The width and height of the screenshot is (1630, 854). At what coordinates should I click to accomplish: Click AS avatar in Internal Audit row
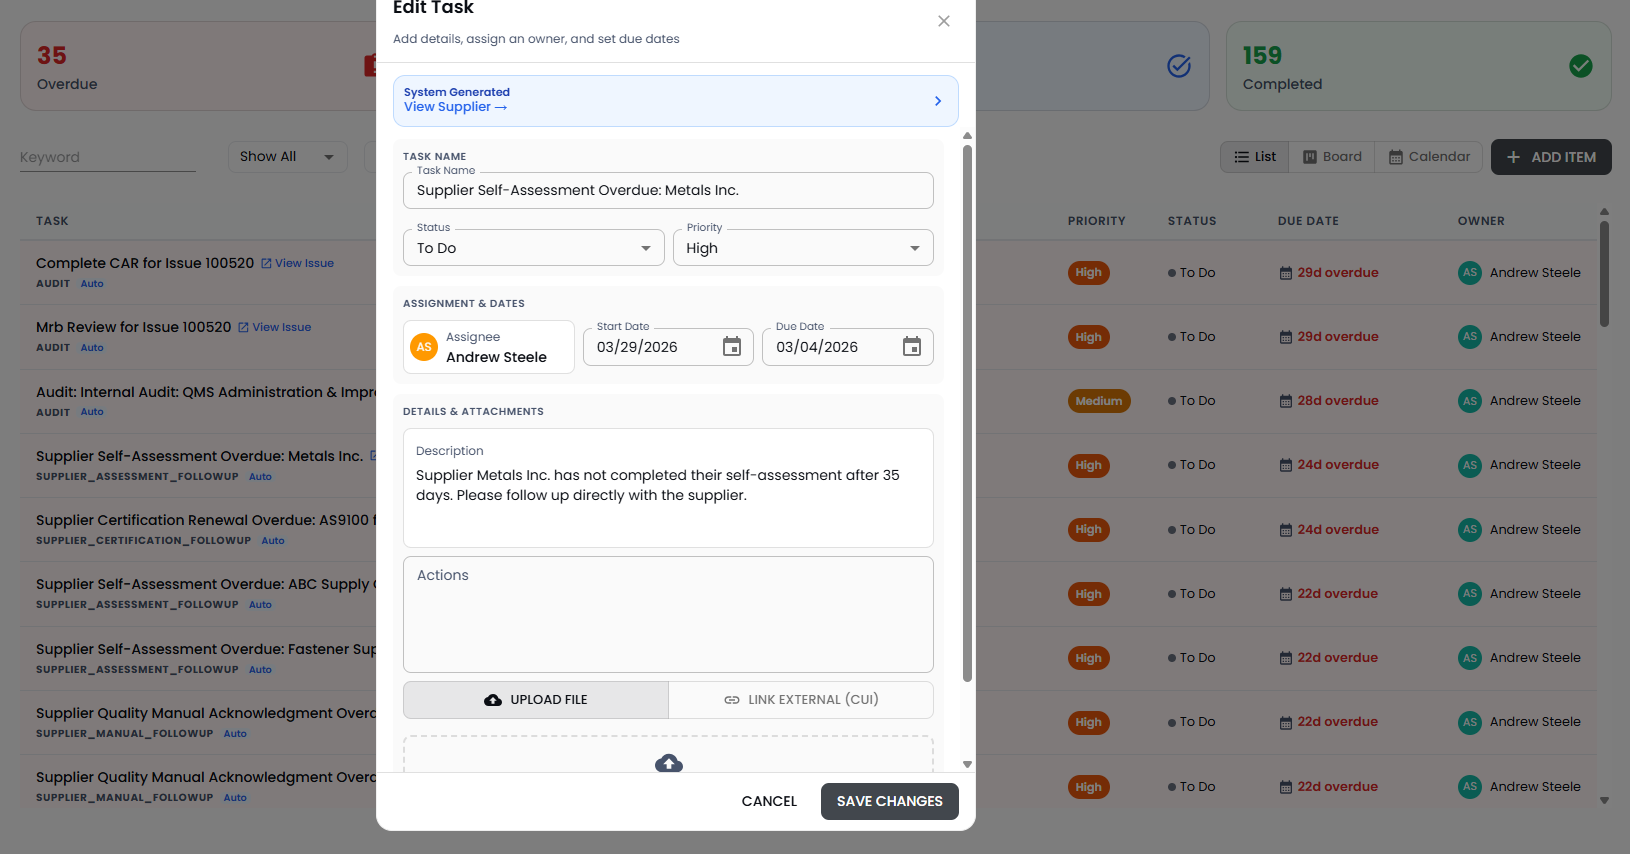pyautogui.click(x=1469, y=401)
